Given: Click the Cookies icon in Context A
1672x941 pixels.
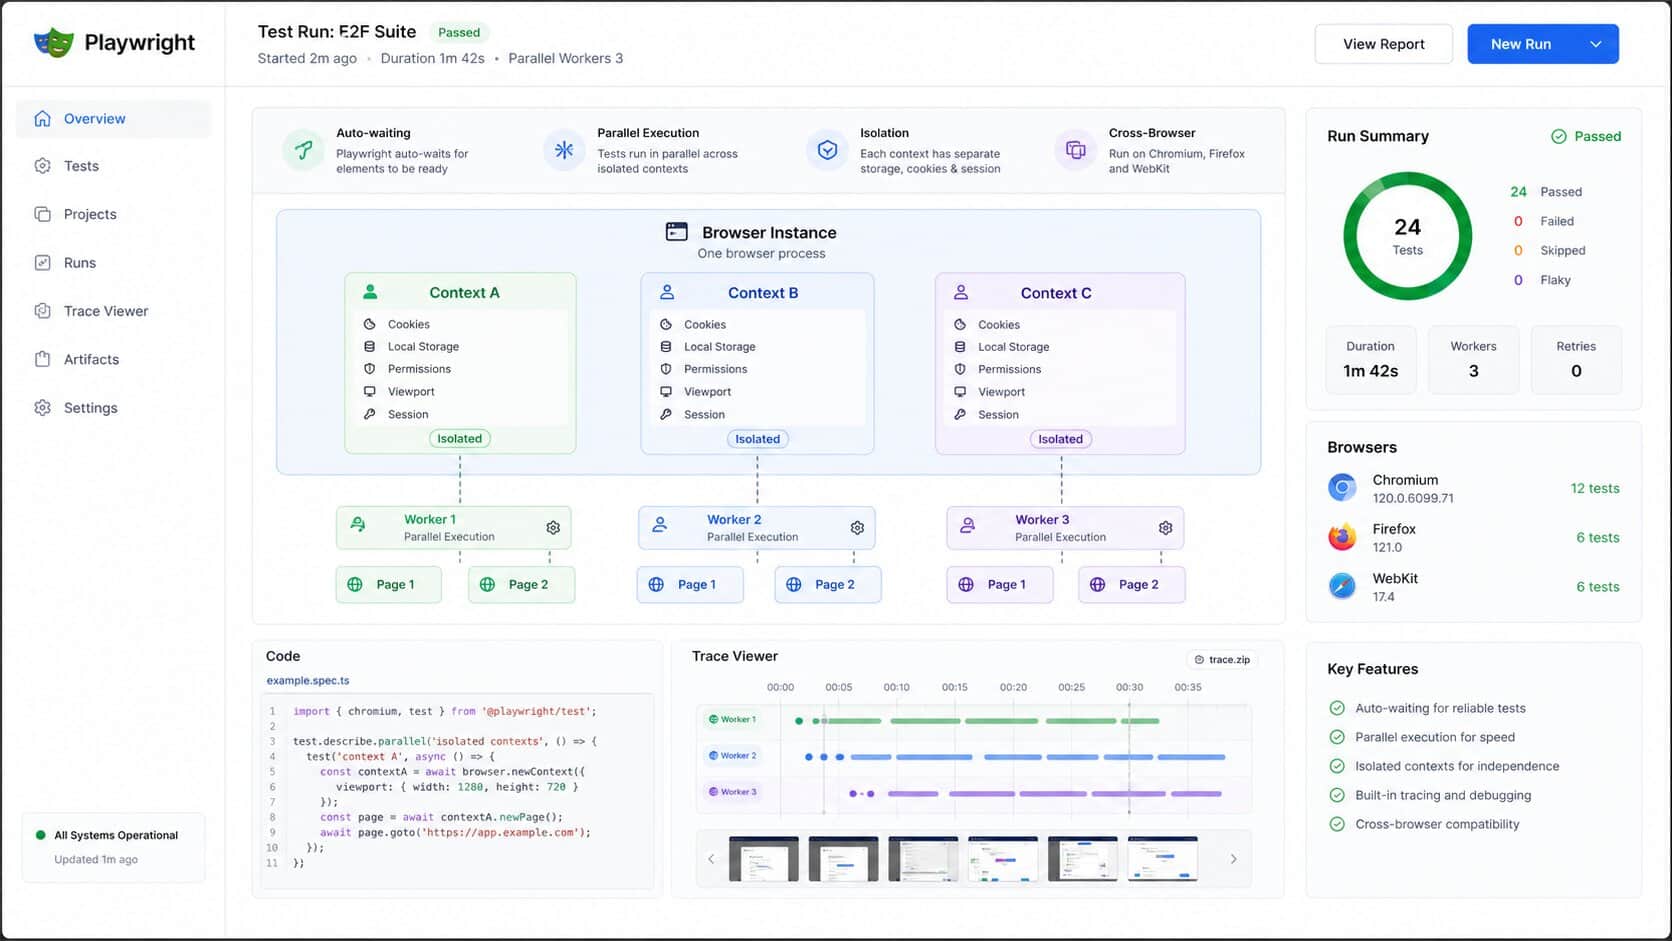Looking at the screenshot, I should (370, 324).
